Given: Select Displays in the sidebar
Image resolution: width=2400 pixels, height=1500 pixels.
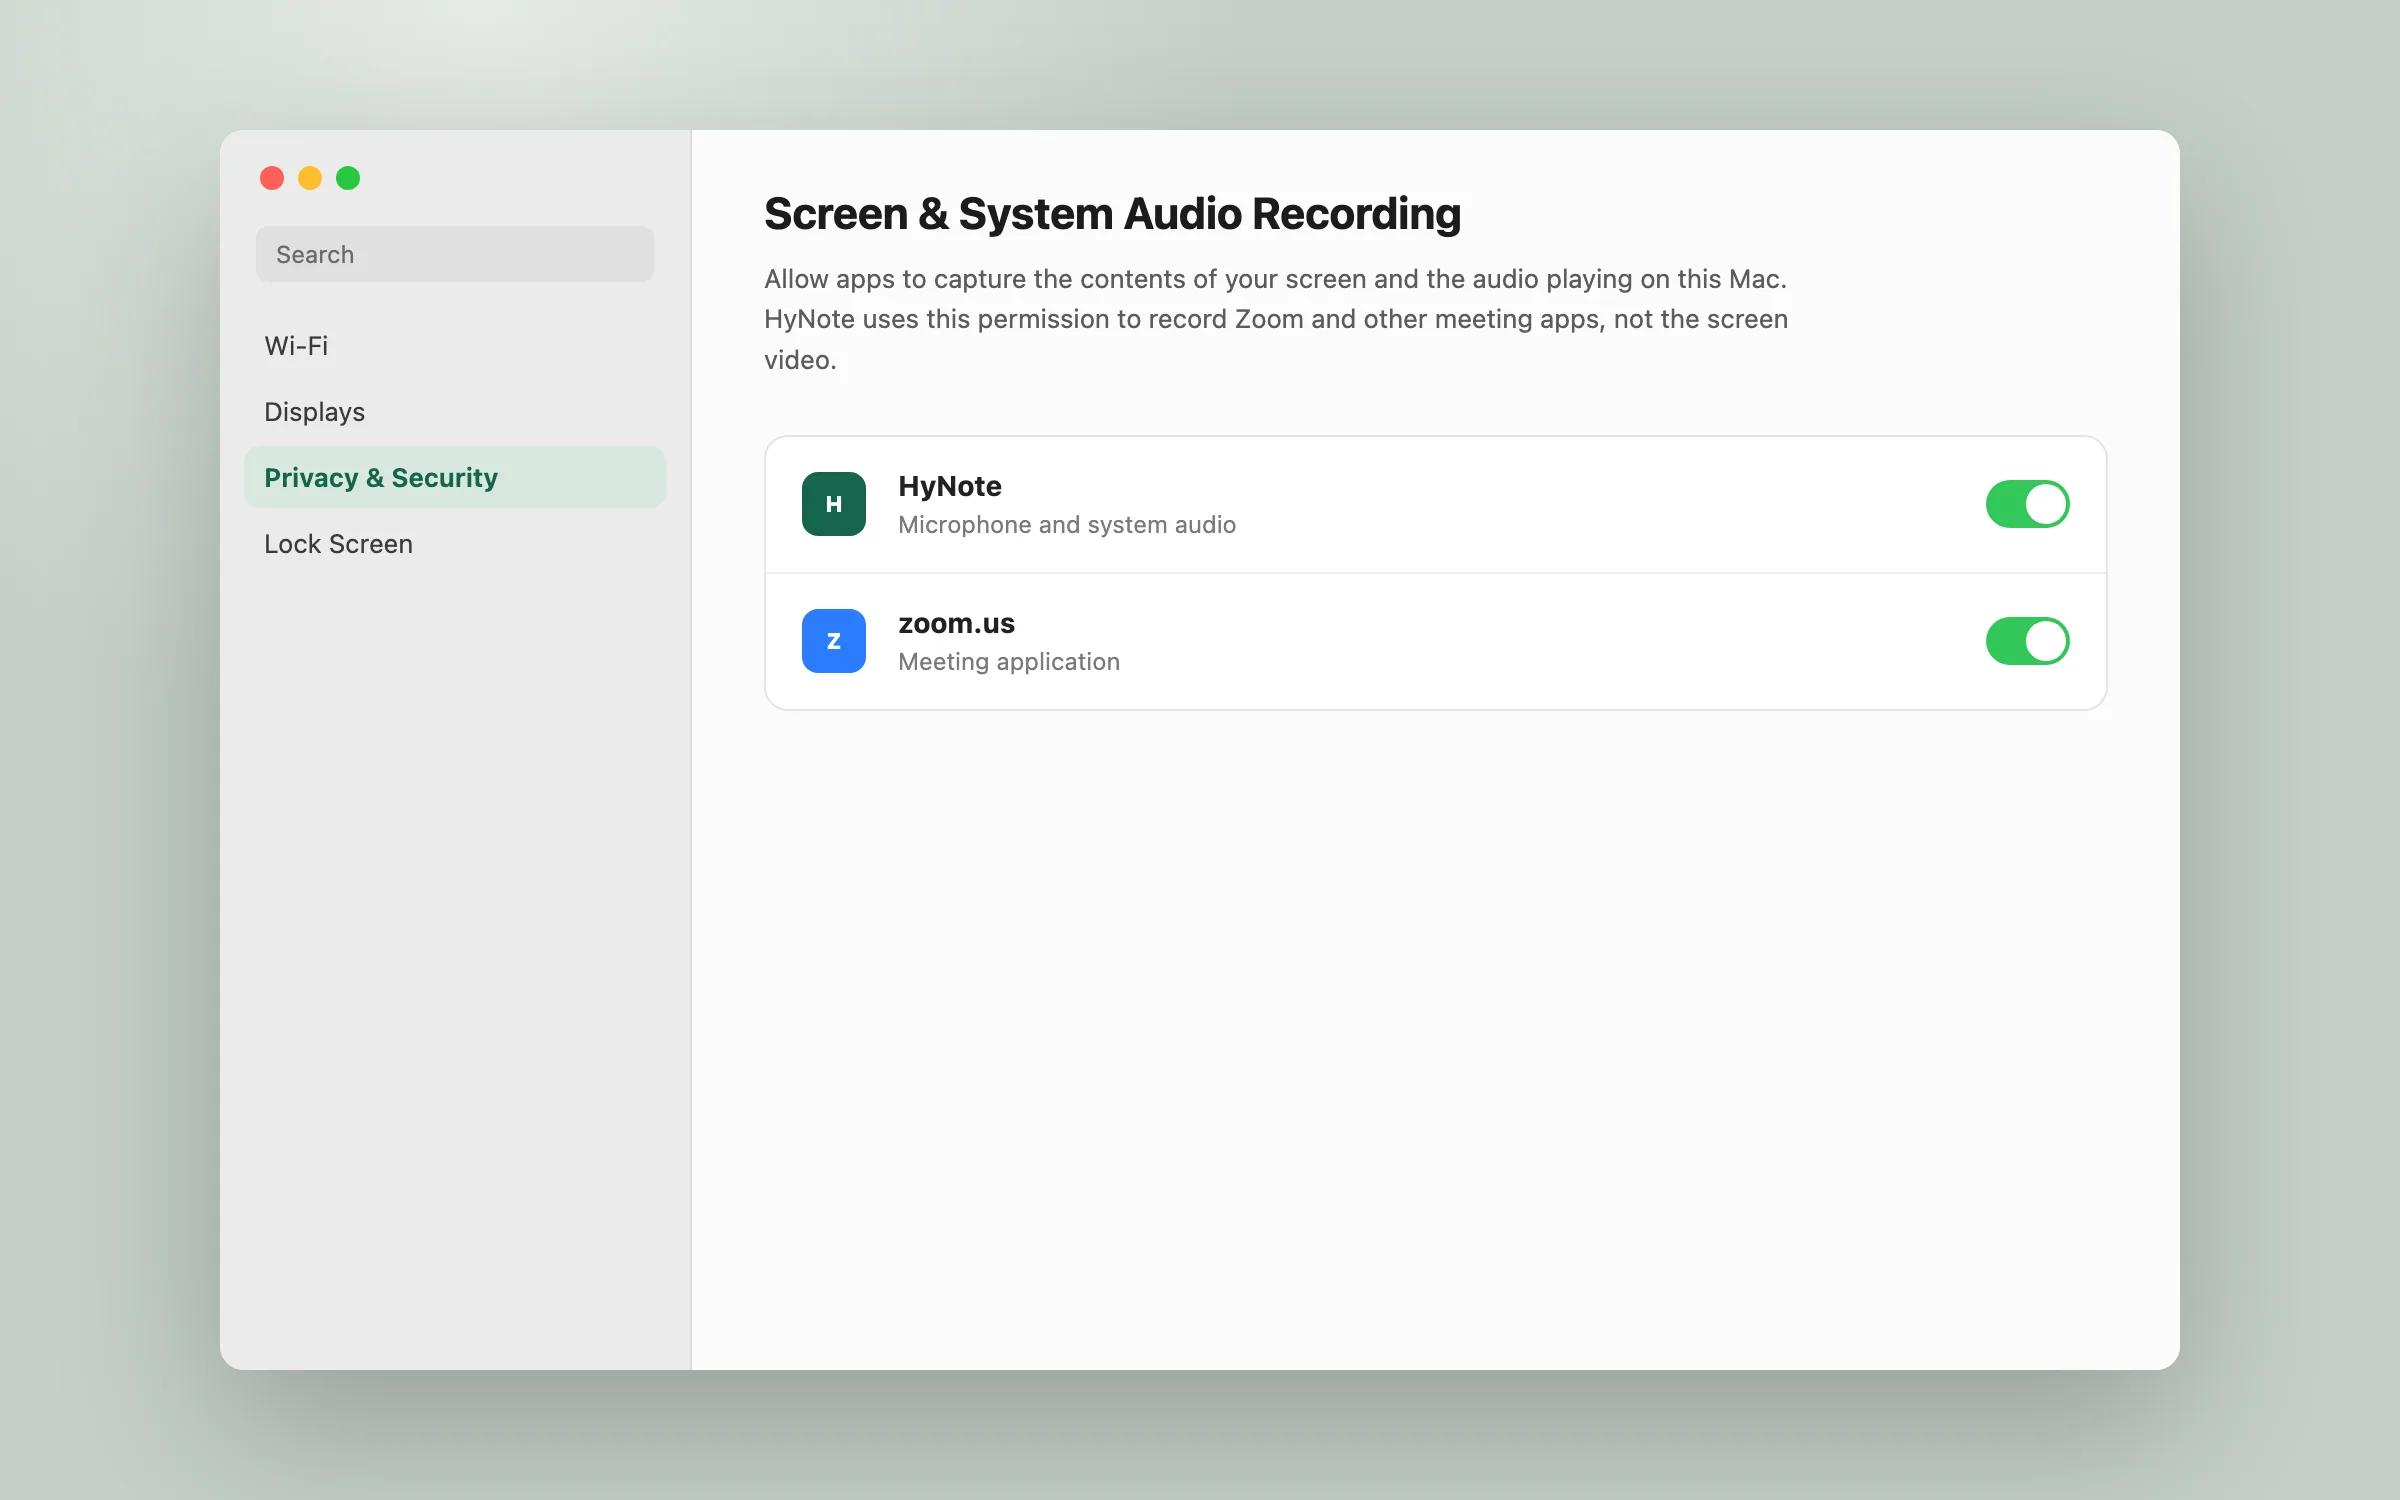Looking at the screenshot, I should pyautogui.click(x=455, y=411).
